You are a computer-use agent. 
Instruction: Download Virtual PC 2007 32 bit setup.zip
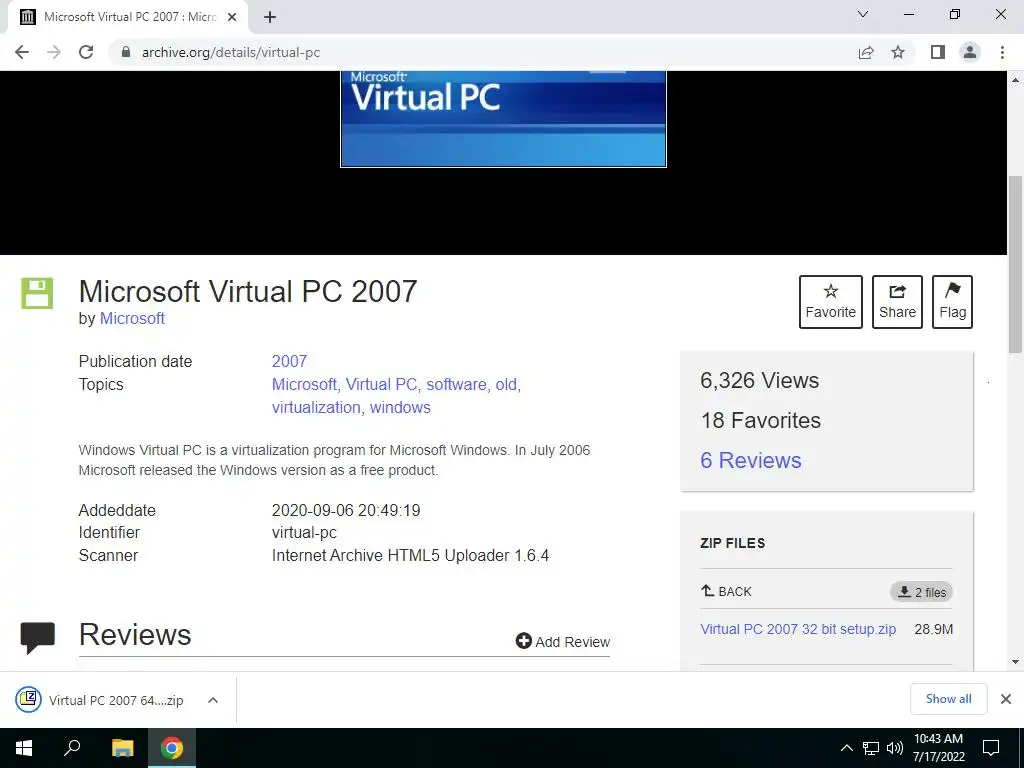pos(798,629)
